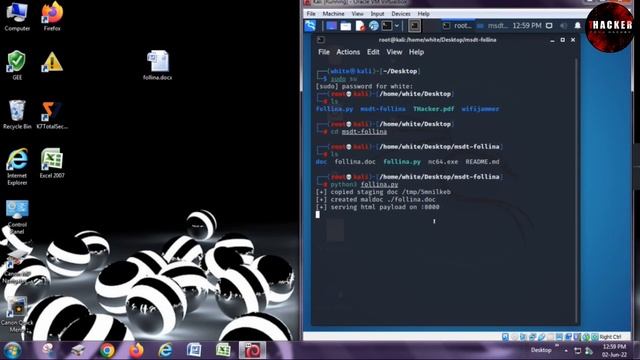
Task: Click the Windows taskbar clock
Action: 614,351
